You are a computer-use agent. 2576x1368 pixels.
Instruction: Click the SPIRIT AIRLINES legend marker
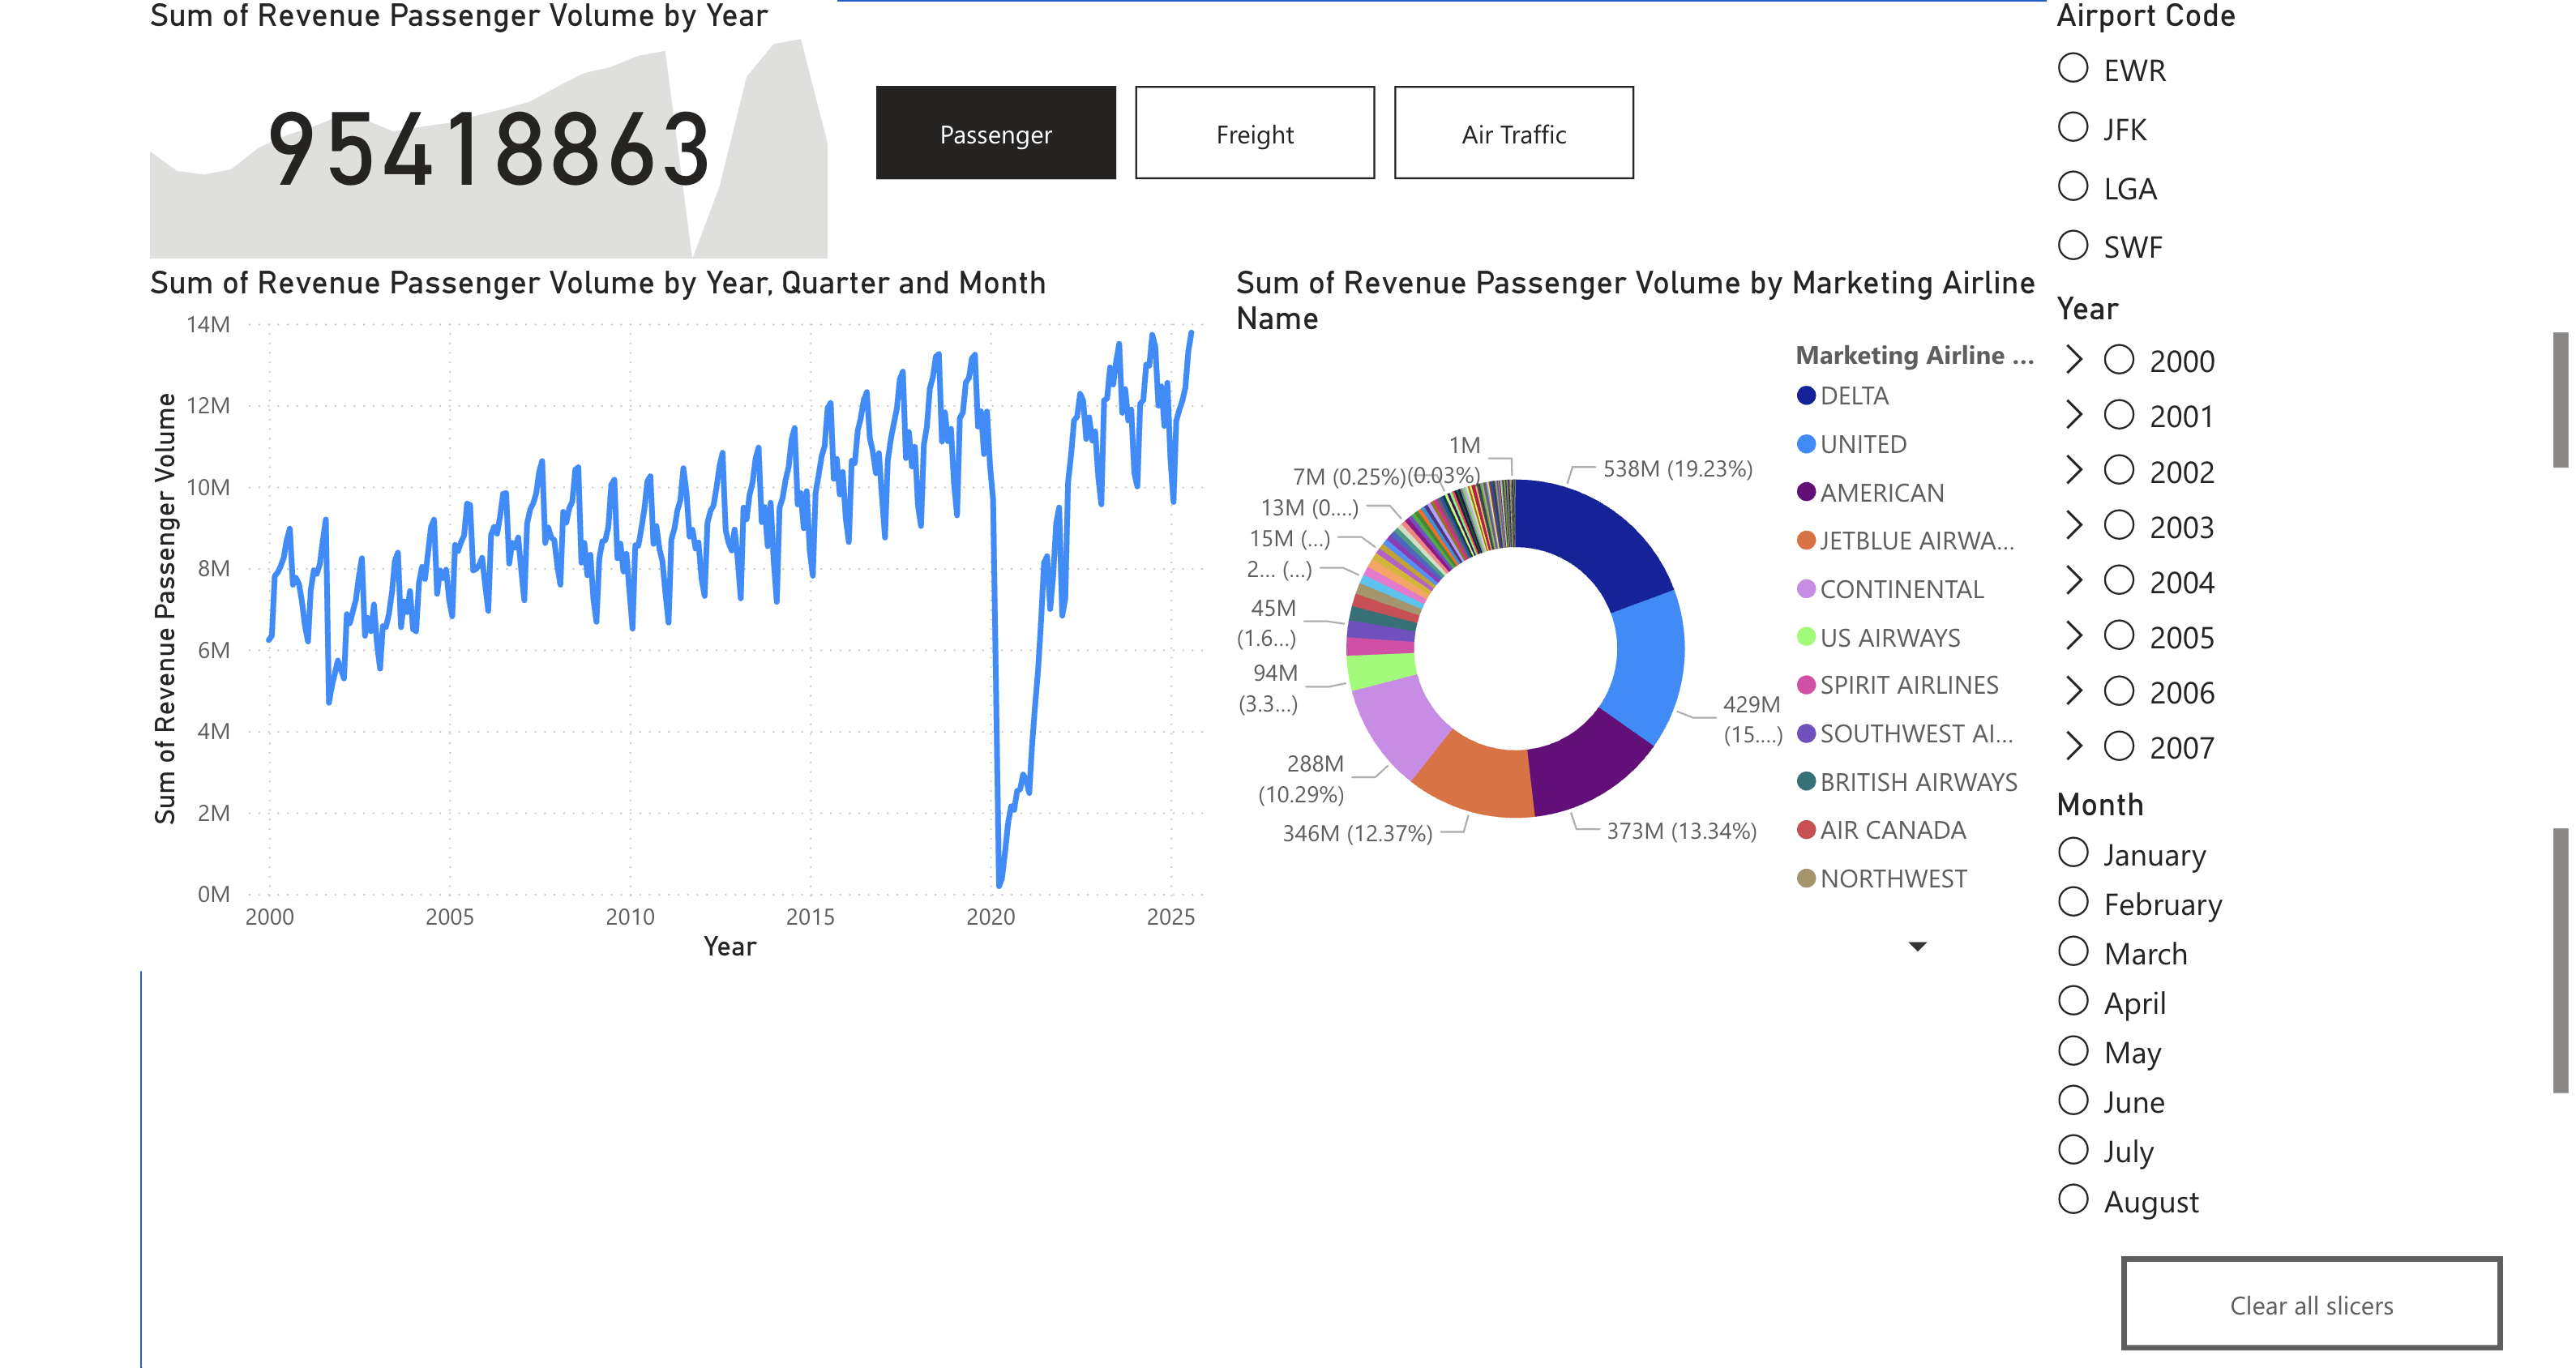tap(1805, 685)
